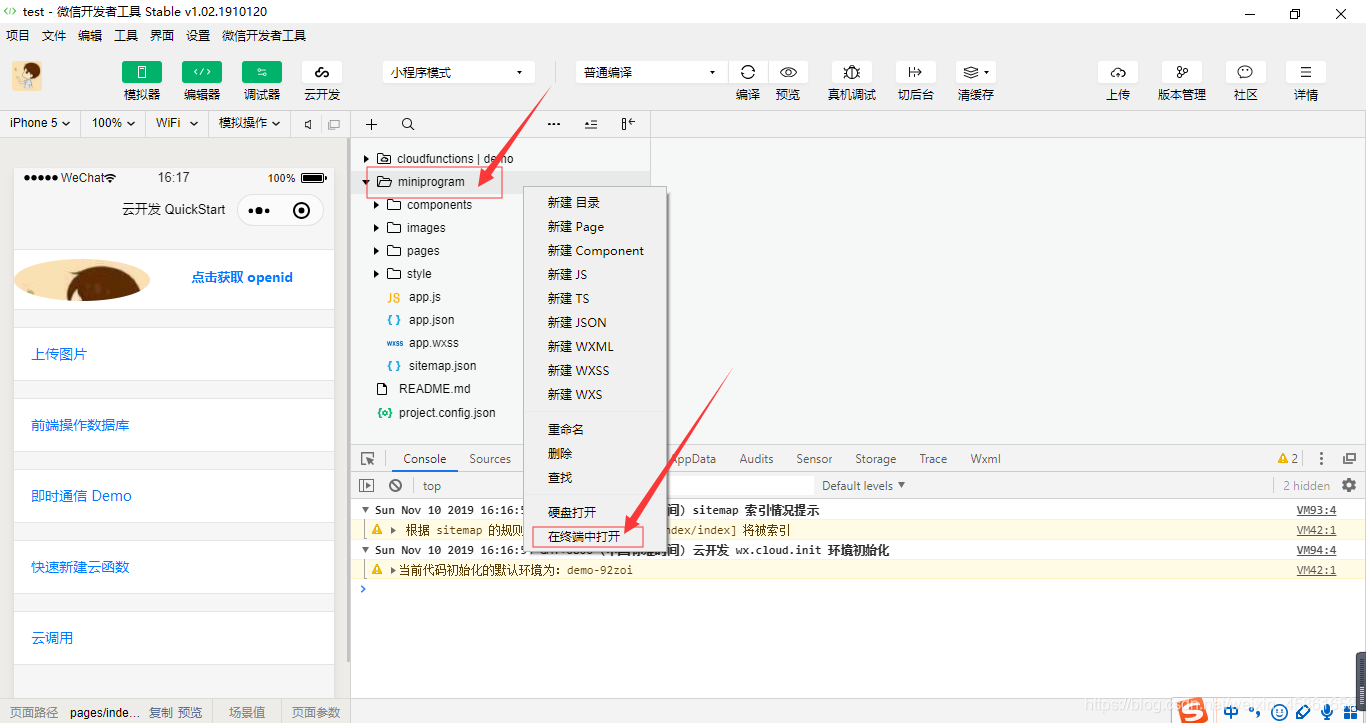Select 新建 WXML in context menu

596,346
